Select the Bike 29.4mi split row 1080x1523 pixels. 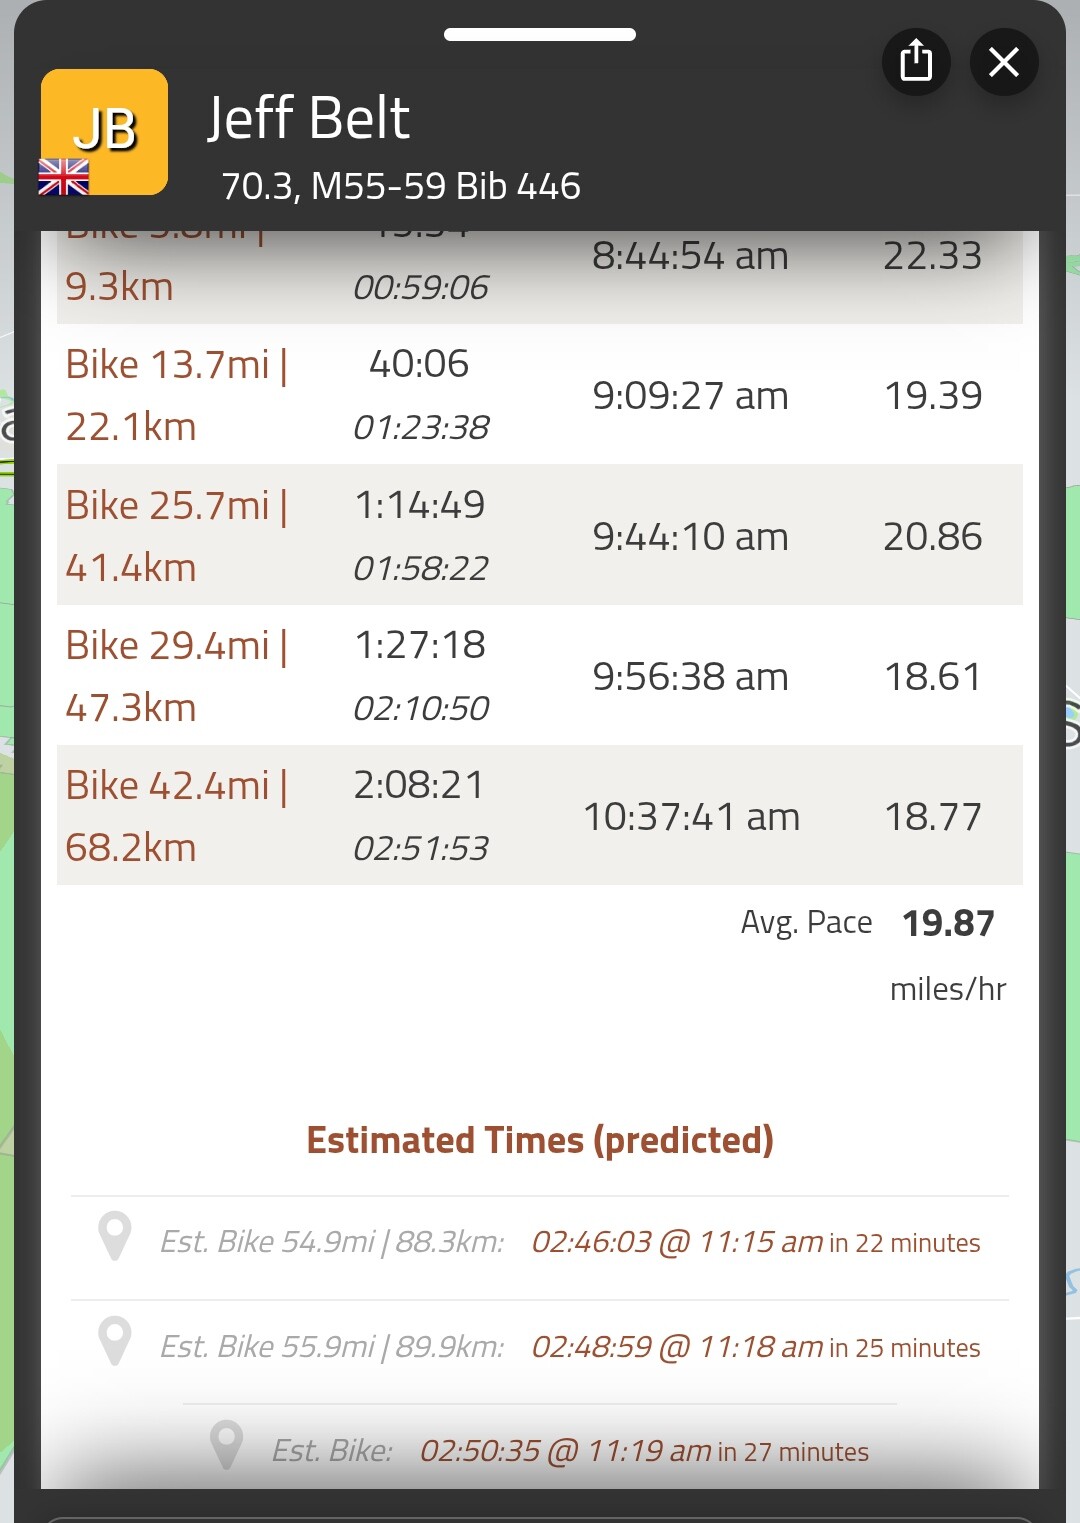click(540, 675)
